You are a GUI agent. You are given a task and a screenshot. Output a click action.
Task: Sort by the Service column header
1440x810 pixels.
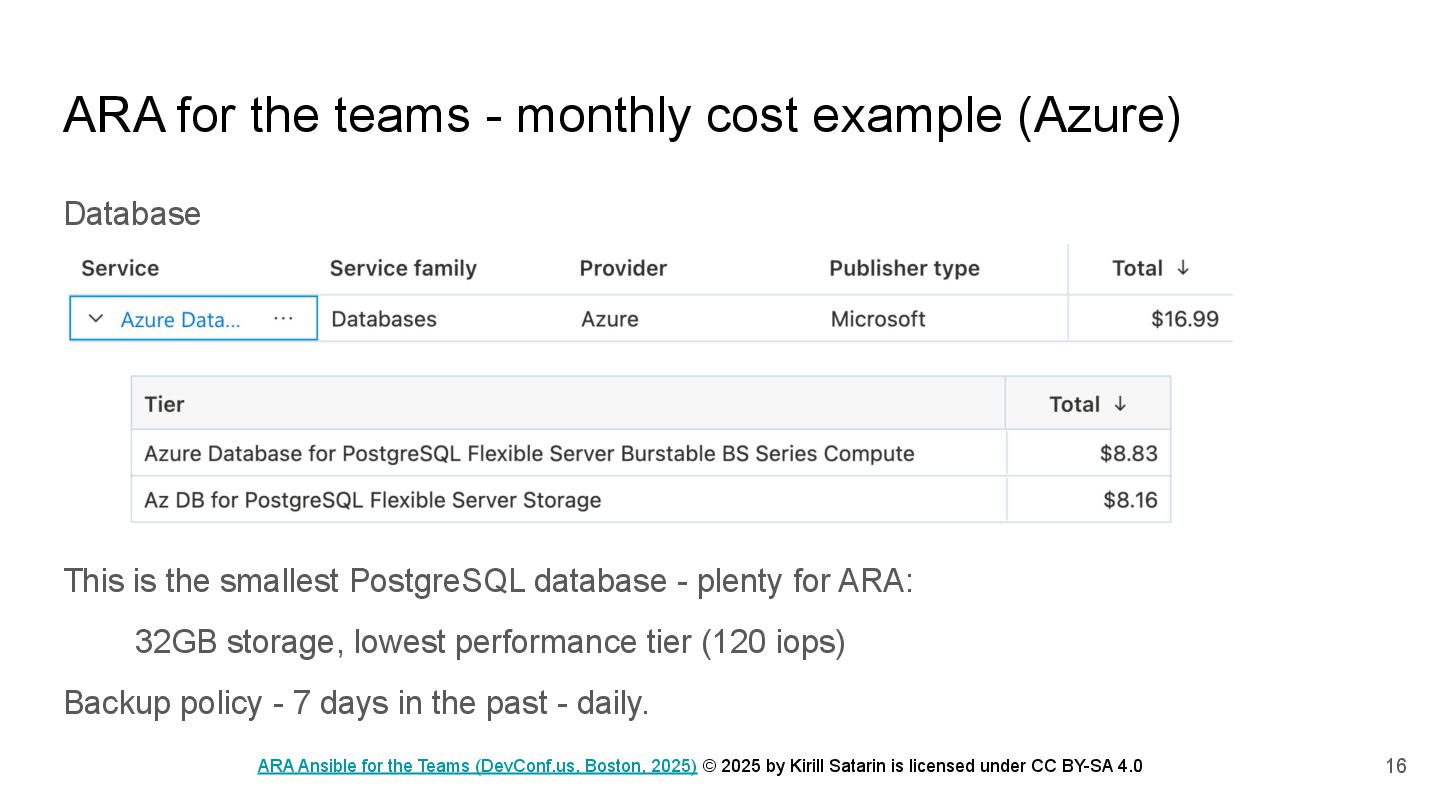120,268
